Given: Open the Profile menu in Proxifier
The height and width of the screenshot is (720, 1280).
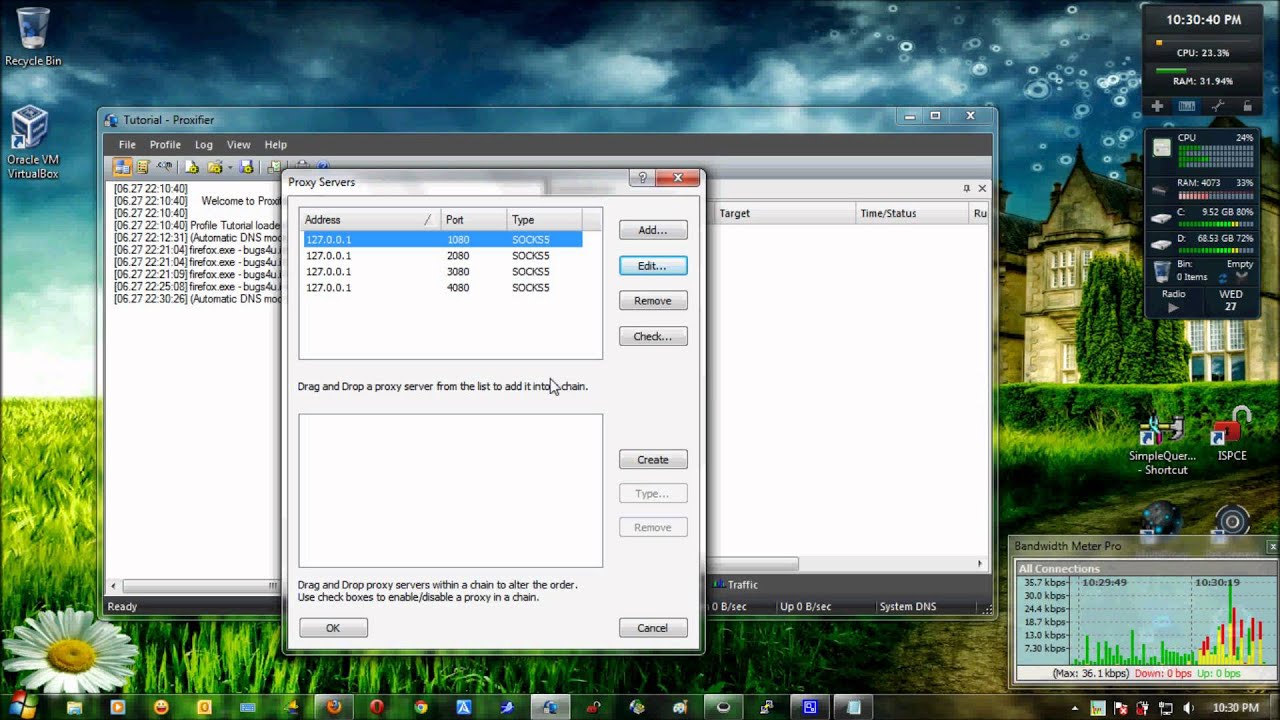Looking at the screenshot, I should coord(165,145).
